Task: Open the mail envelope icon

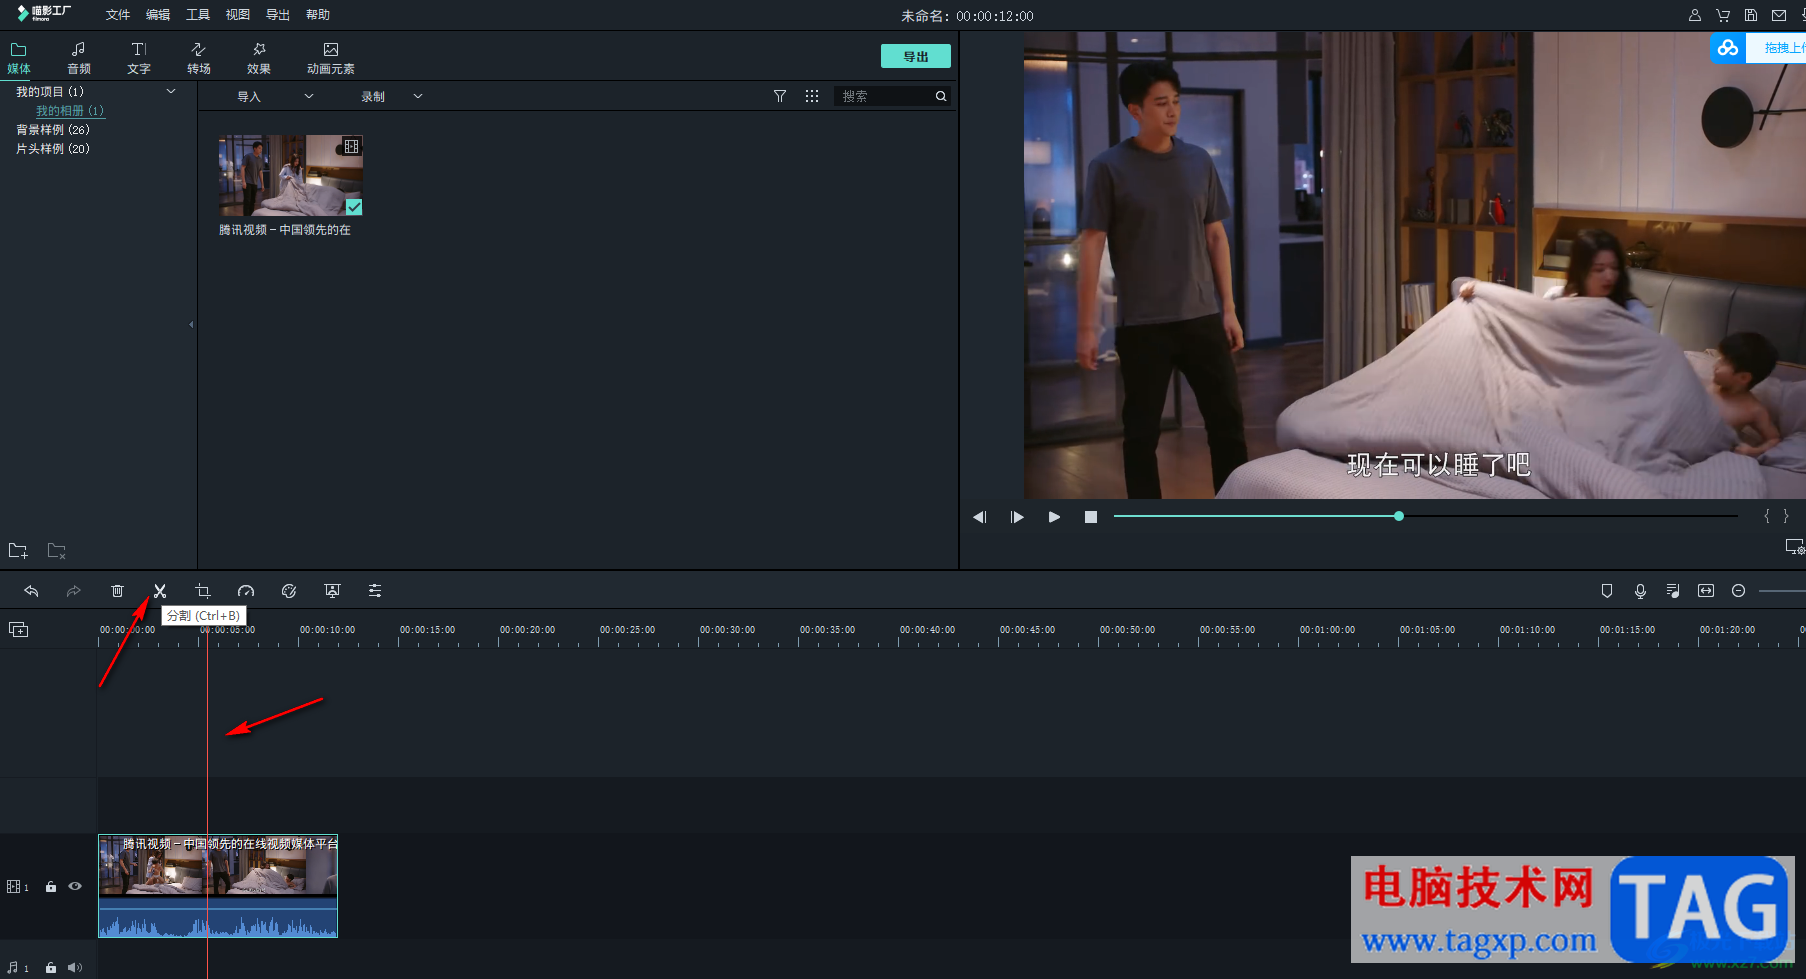Action: (x=1779, y=15)
